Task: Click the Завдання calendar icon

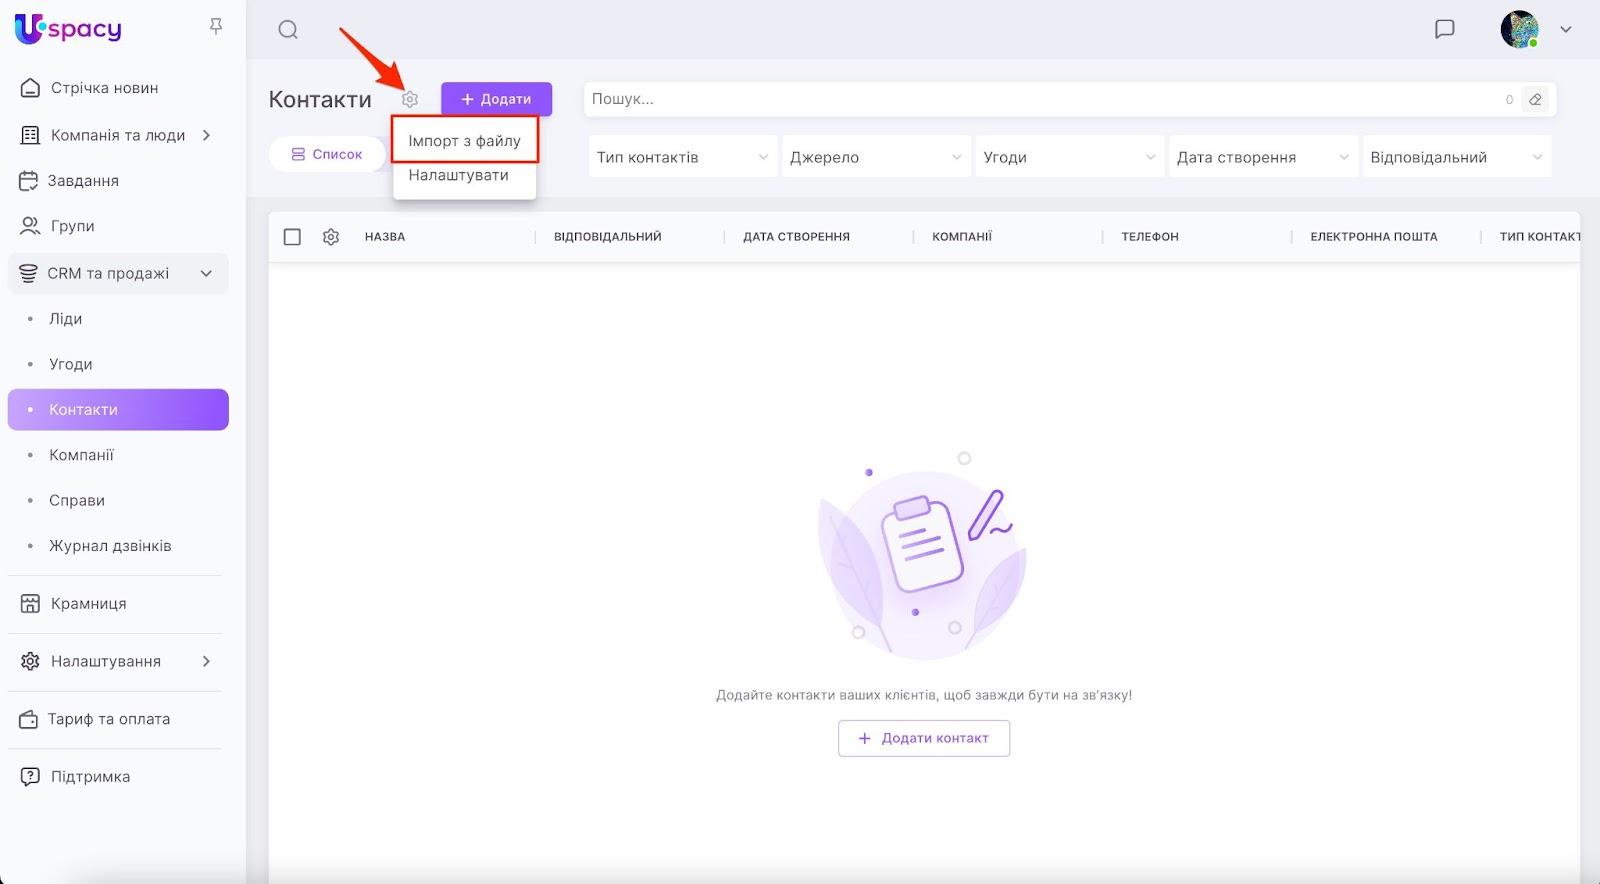Action: pyautogui.click(x=29, y=181)
